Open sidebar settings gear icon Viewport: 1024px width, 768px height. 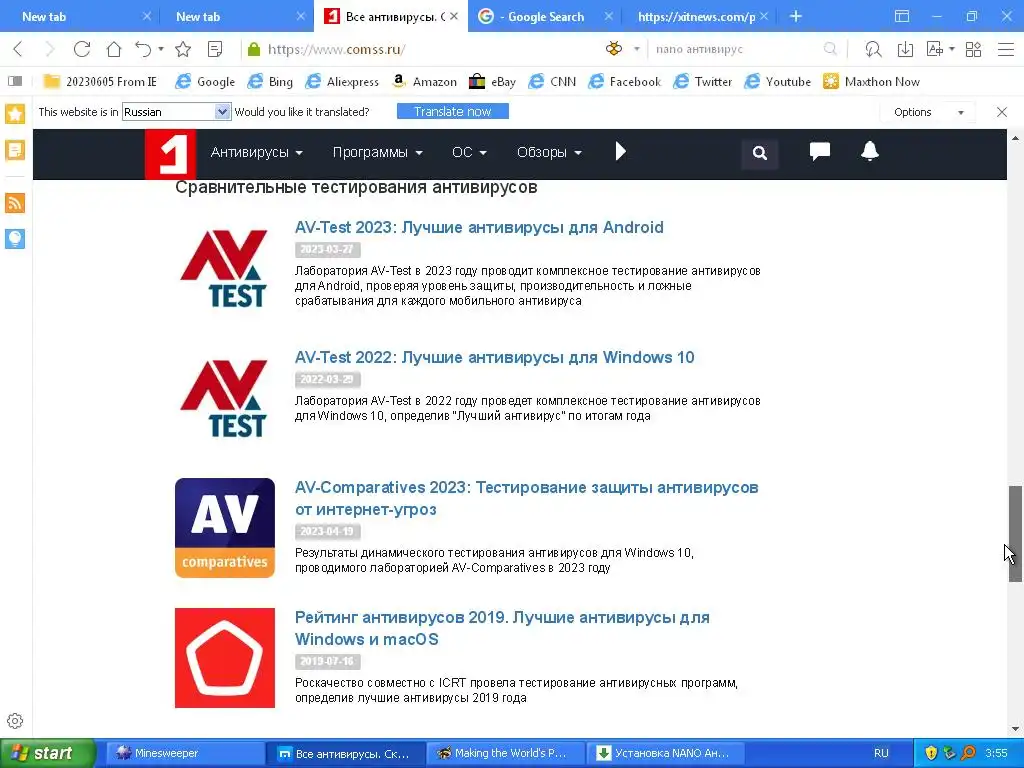(15, 721)
